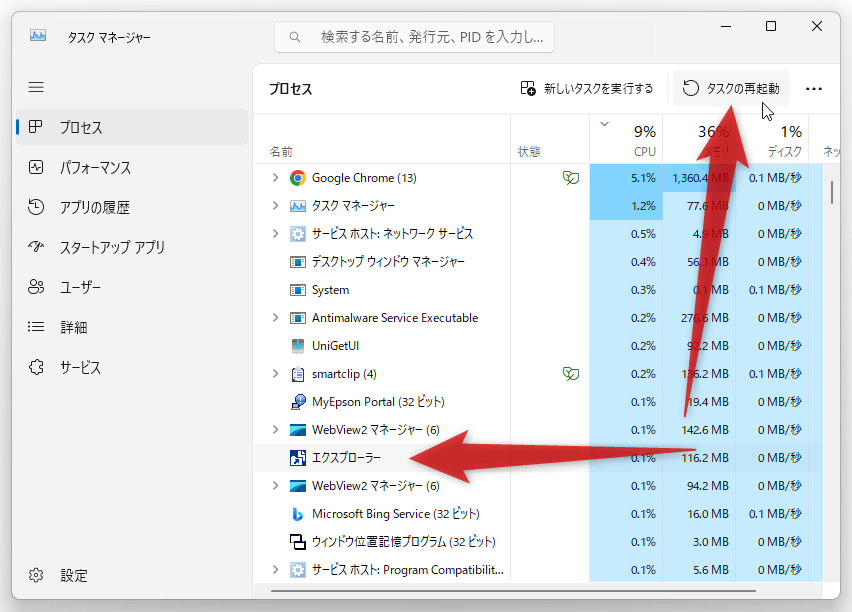This screenshot has width=852, height=612.
Task: Click the horizontal scrollbar under the process list
Action: tap(513, 590)
